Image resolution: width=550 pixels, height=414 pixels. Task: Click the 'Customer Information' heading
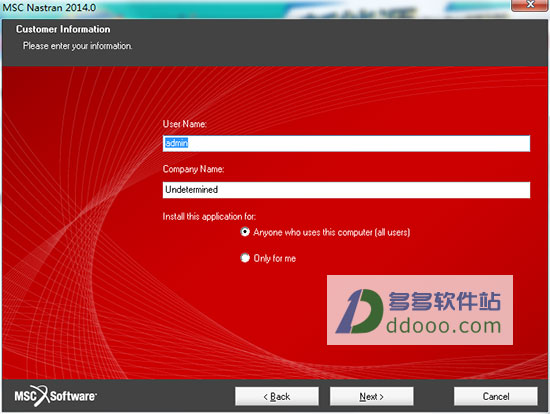63,29
